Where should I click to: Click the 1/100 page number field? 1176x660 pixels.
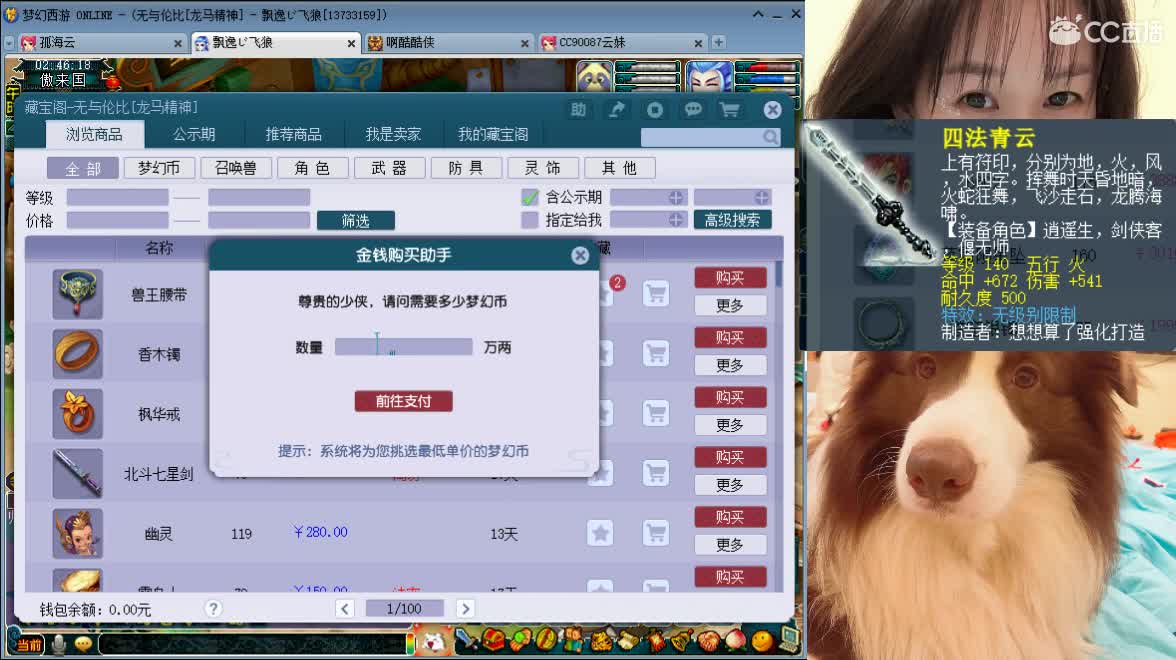[404, 608]
